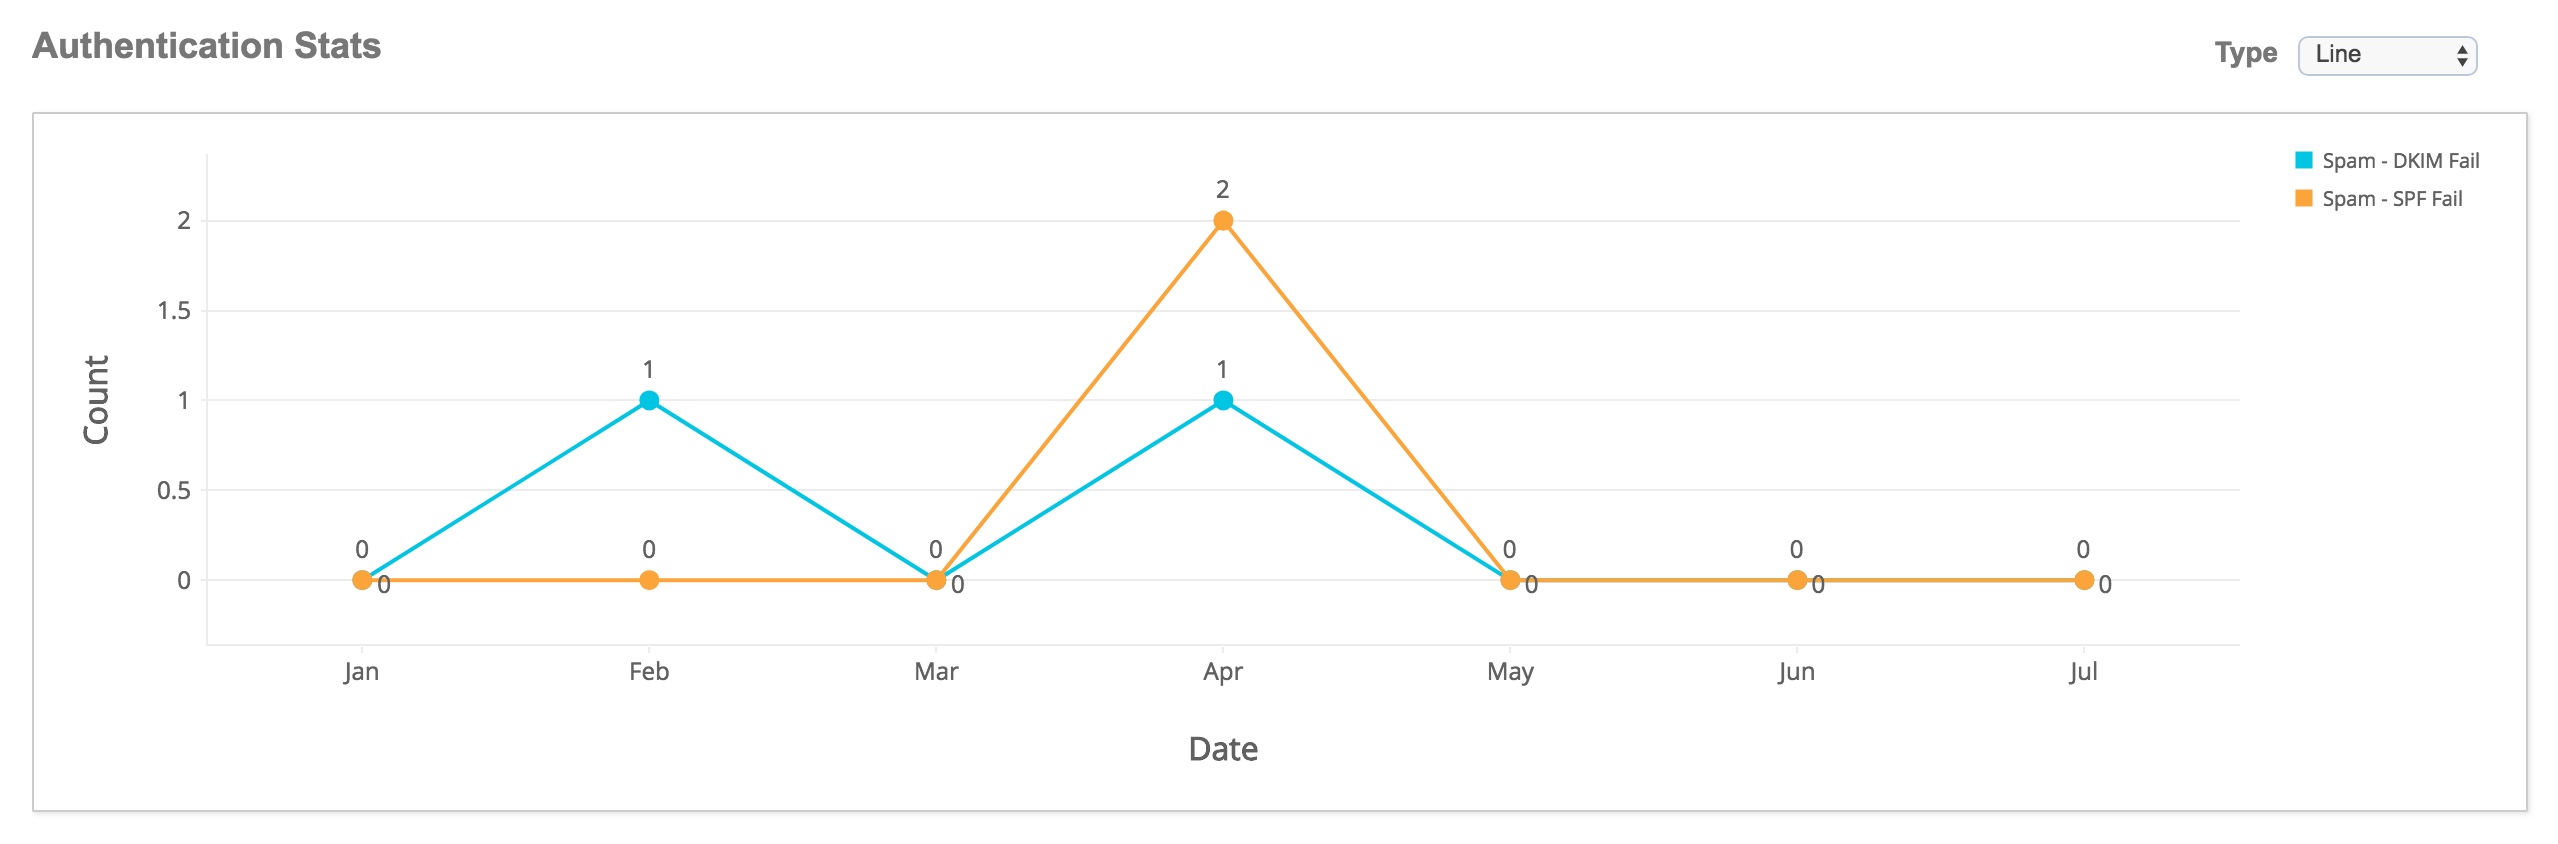The image size is (2558, 844).
Task: Click the blue DKIM Fail legend swatch
Action: (x=2304, y=160)
